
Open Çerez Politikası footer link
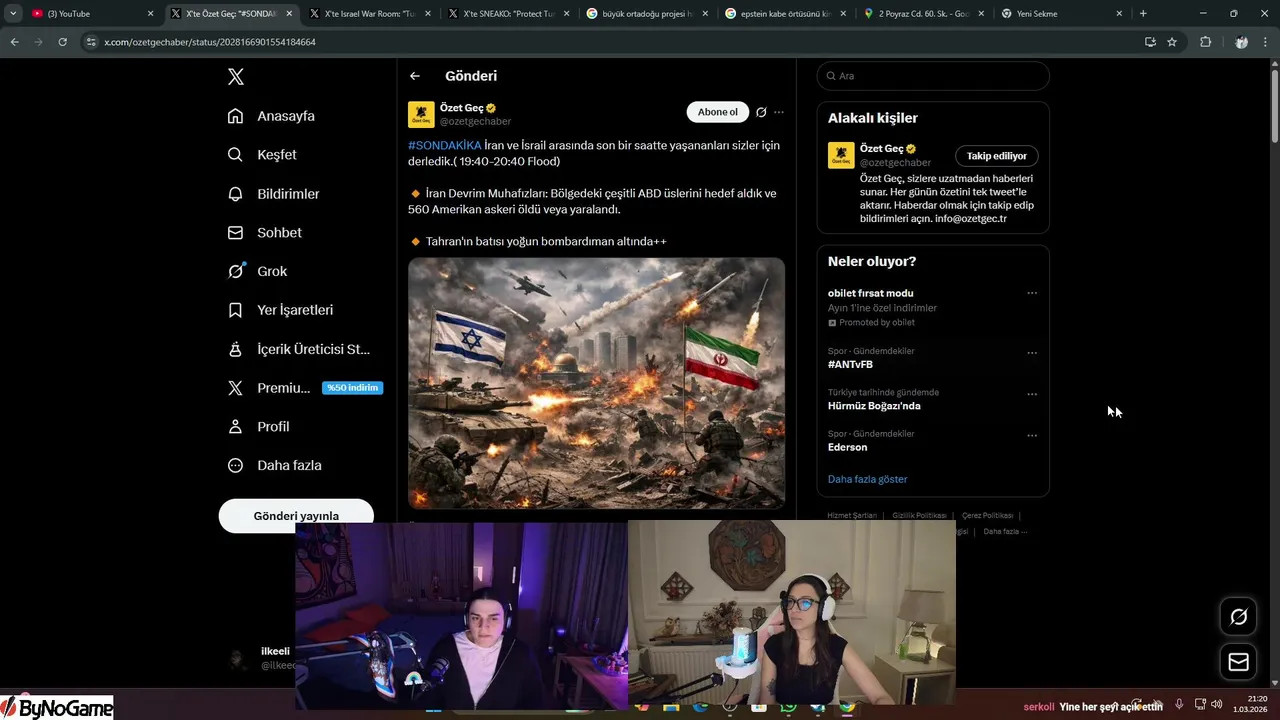click(x=988, y=515)
